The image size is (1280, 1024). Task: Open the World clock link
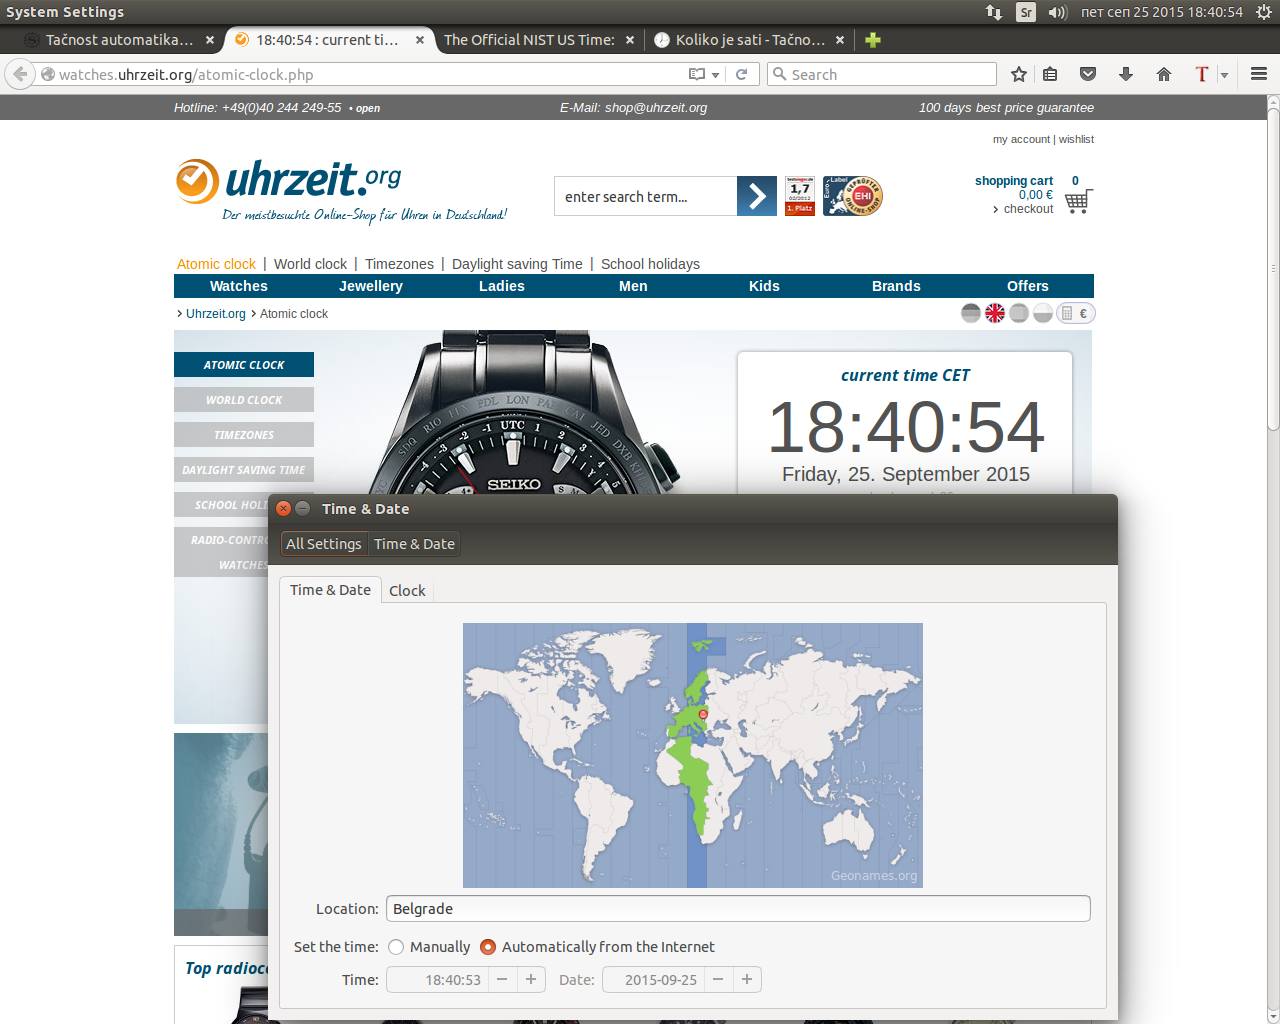tap(310, 264)
